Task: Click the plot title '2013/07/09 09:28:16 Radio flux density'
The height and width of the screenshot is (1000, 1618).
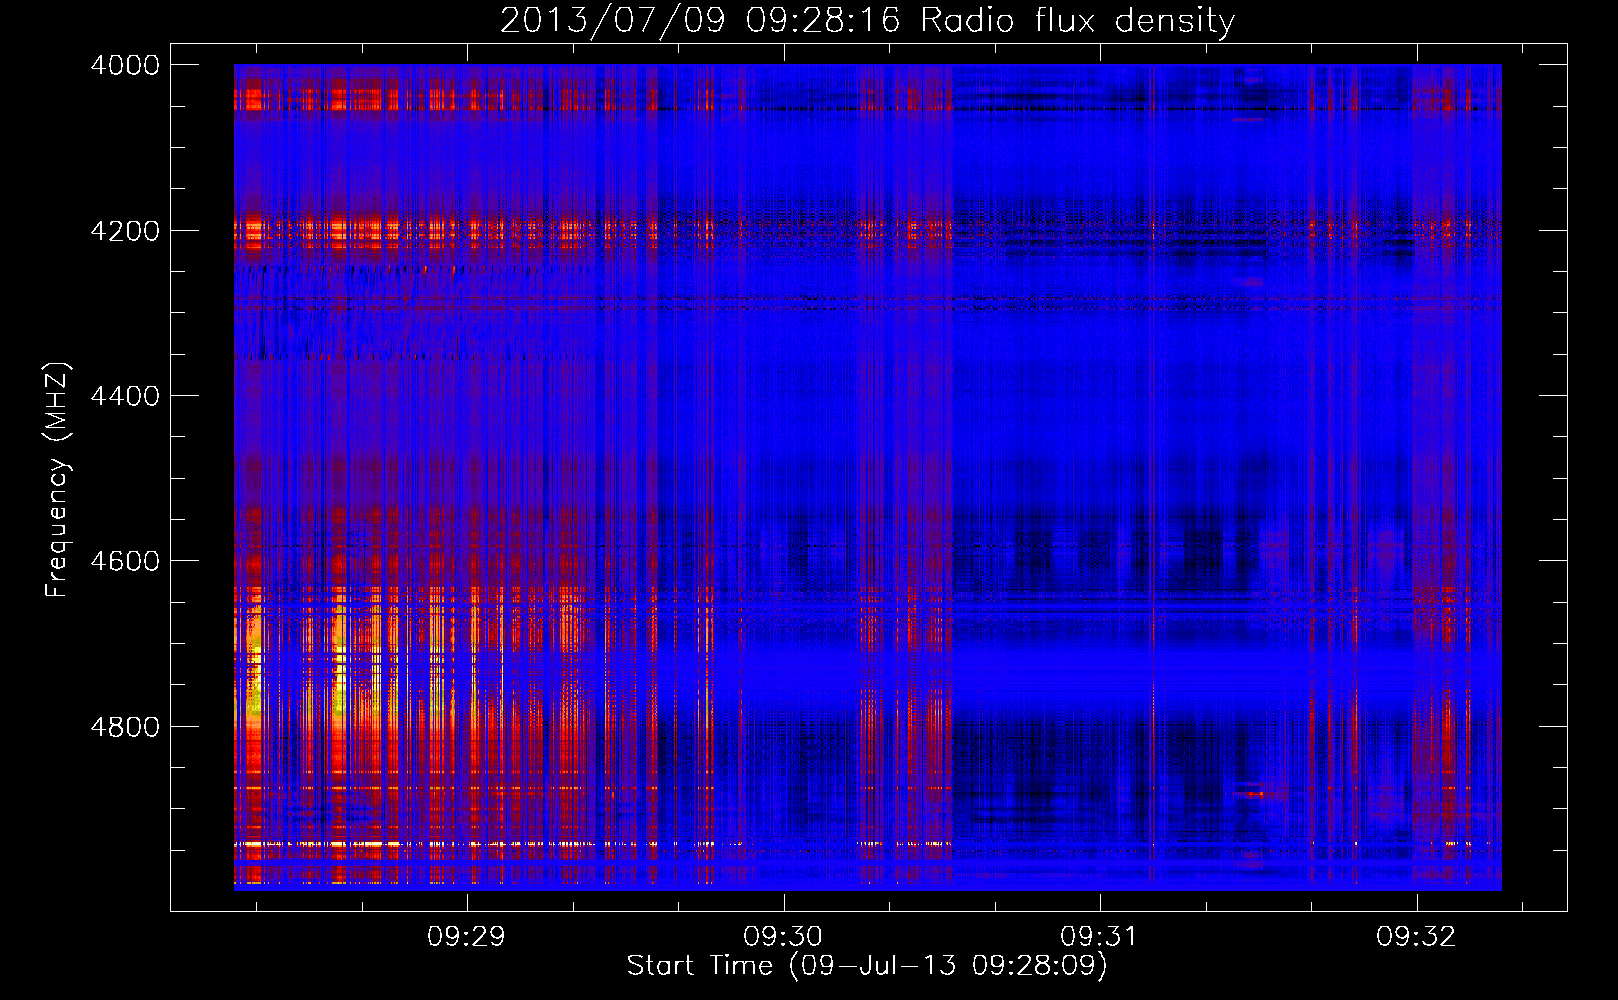Action: (x=867, y=20)
